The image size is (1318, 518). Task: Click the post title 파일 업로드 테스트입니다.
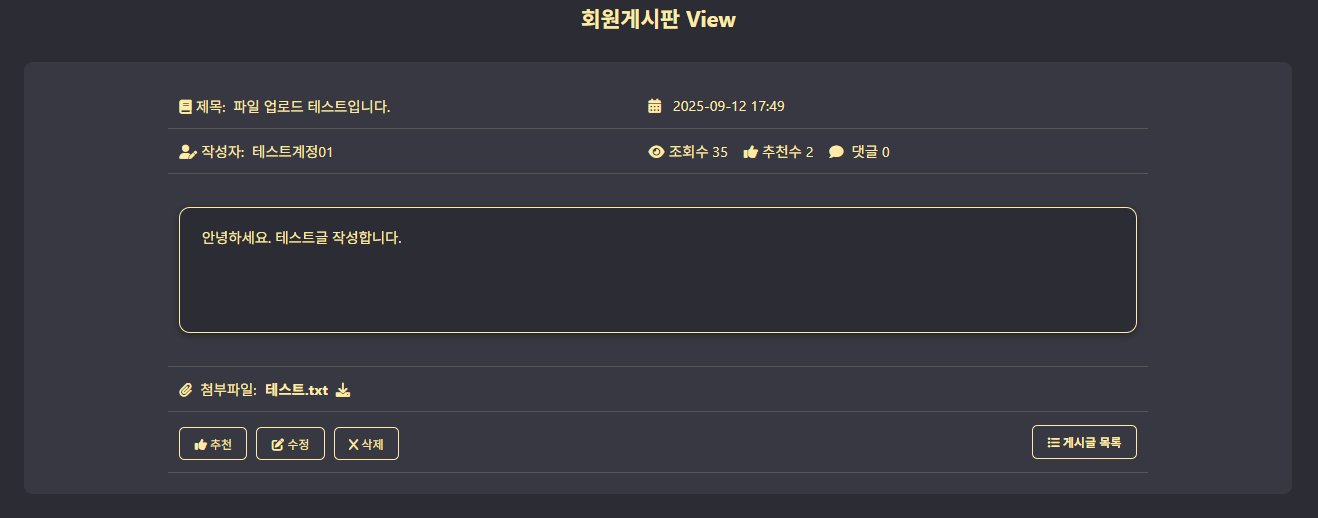312,106
